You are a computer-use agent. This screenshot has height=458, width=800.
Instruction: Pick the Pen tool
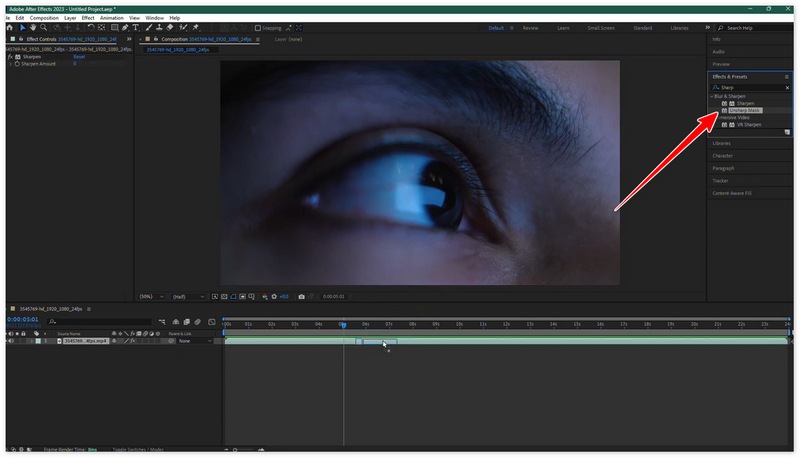[x=123, y=28]
